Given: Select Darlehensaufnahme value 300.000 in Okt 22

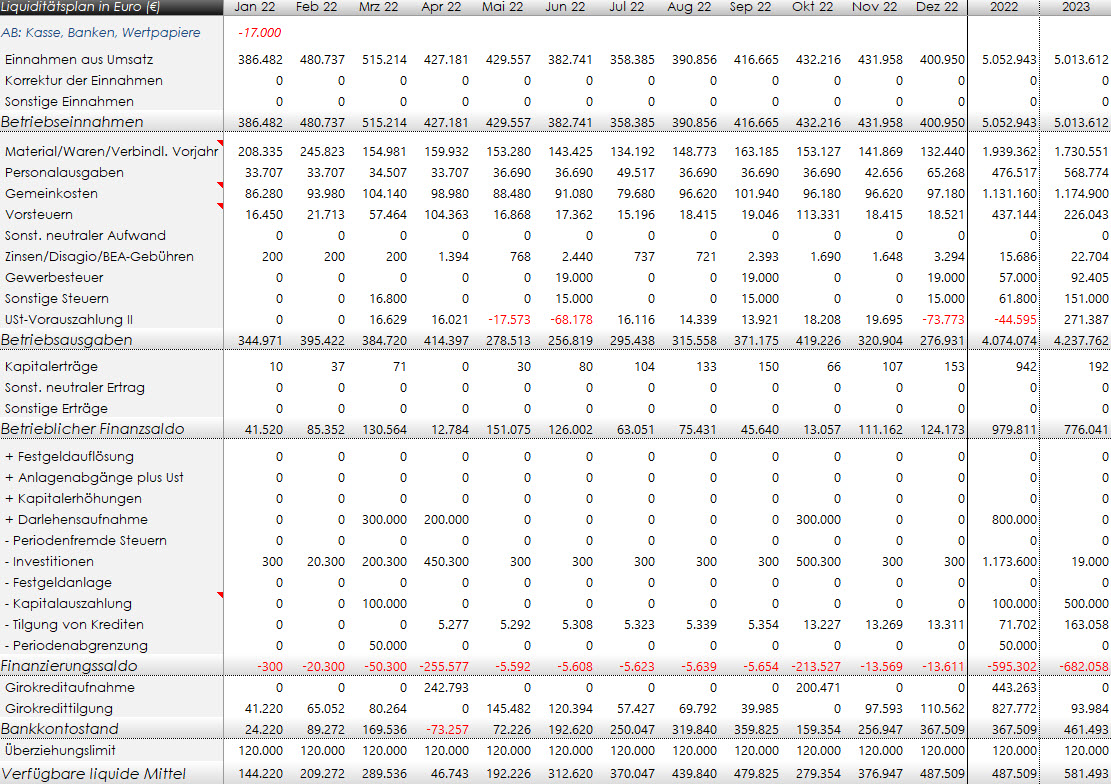Looking at the screenshot, I should tap(818, 520).
